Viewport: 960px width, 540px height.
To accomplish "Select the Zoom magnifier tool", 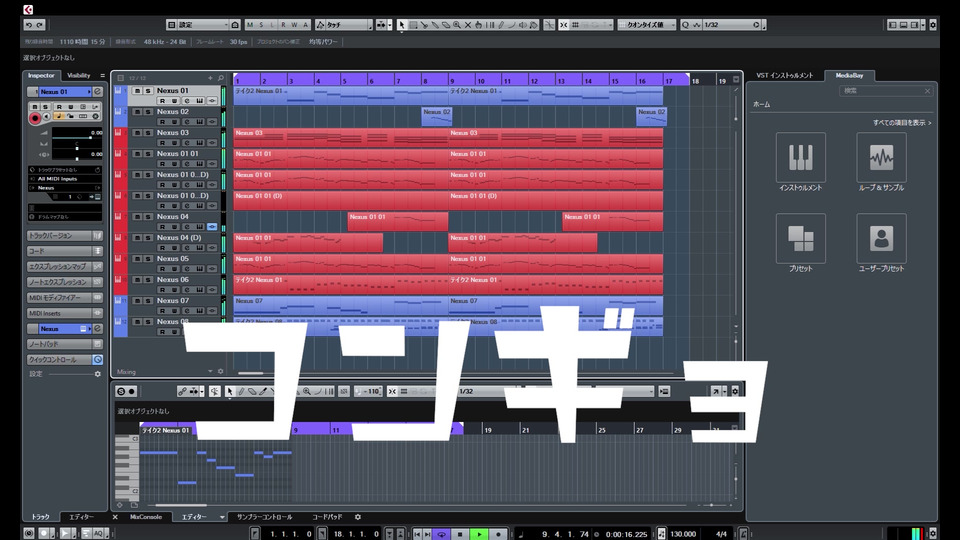I will point(457,24).
